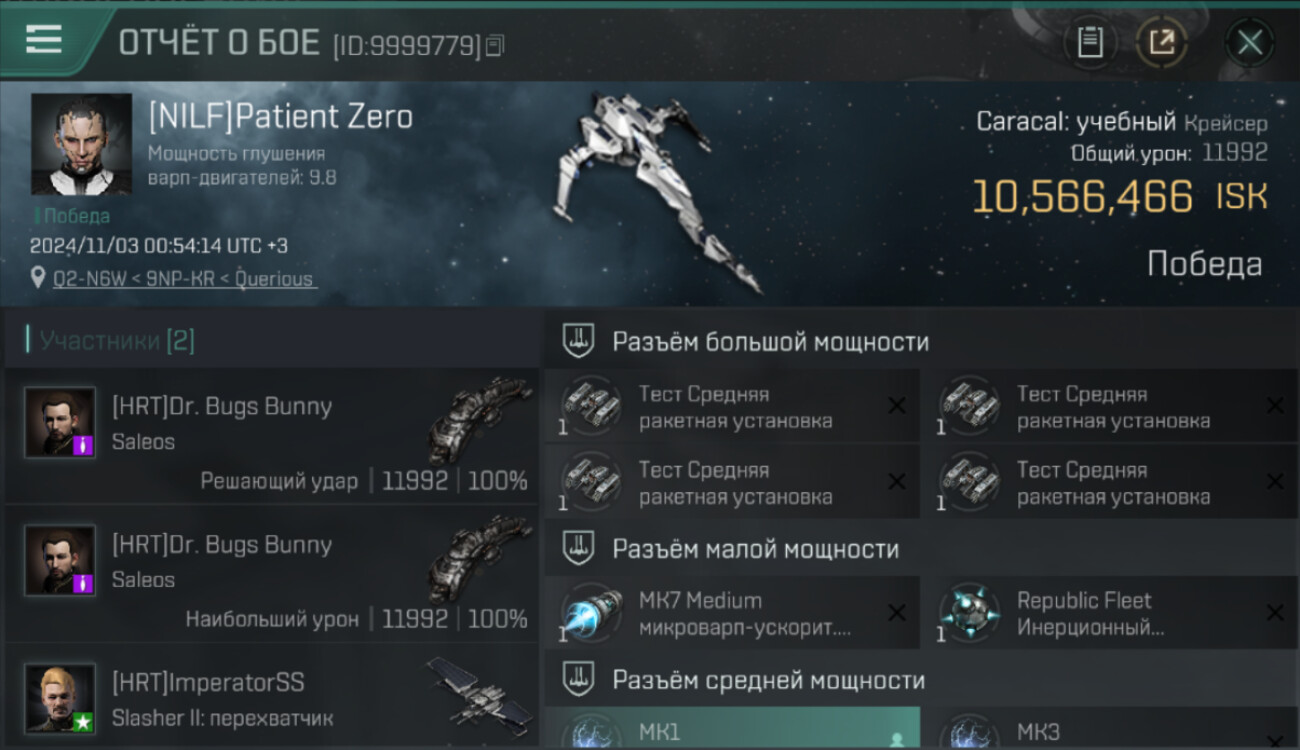Collapse the medium power slot section

920,680
